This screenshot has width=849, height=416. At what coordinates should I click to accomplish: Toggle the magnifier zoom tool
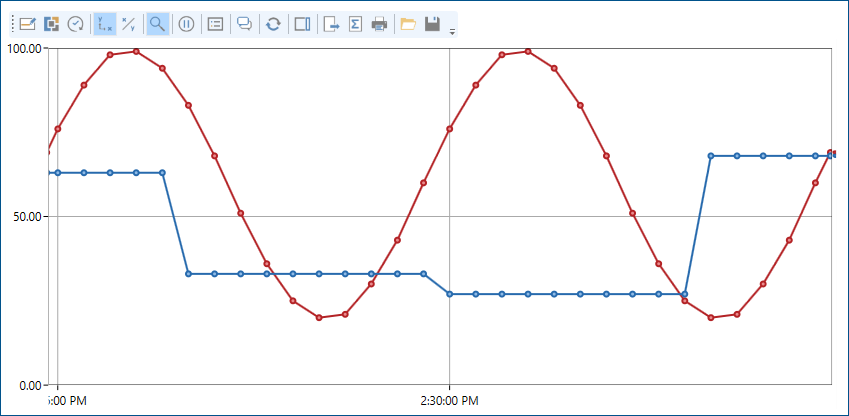coord(157,24)
